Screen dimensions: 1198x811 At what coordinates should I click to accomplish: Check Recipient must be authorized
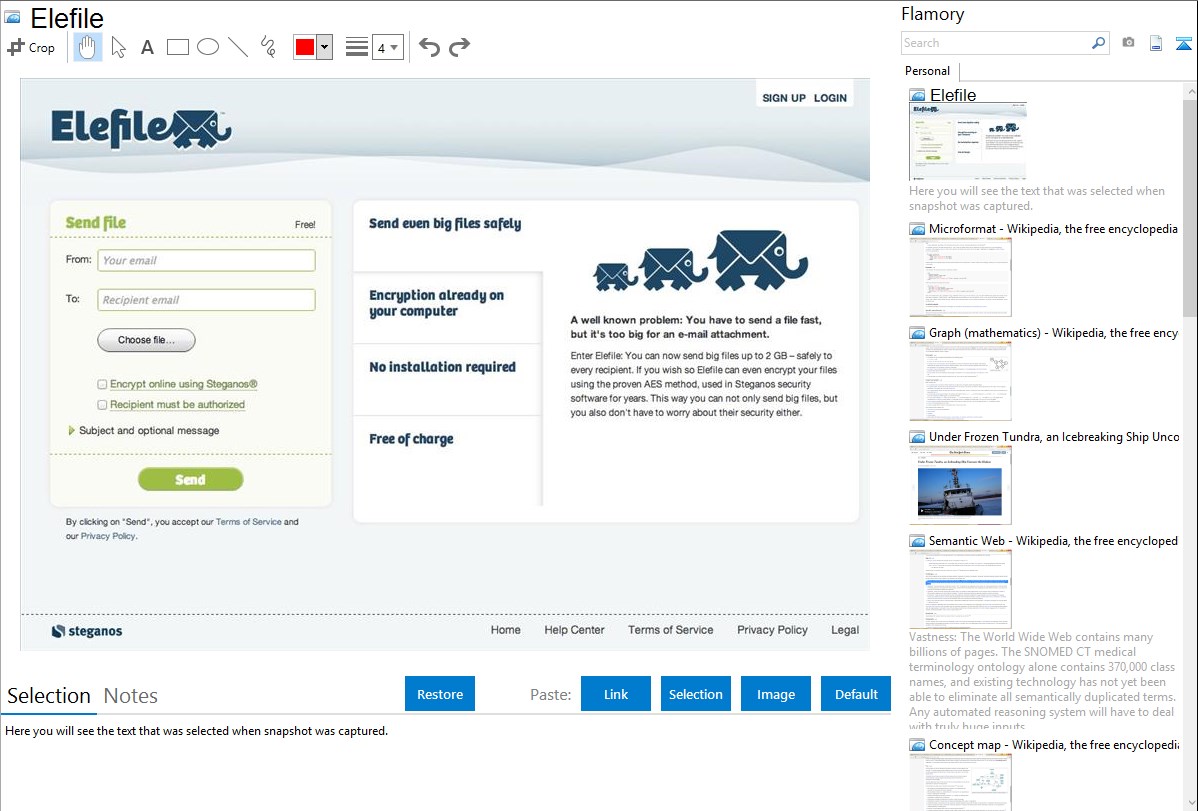pyautogui.click(x=102, y=405)
